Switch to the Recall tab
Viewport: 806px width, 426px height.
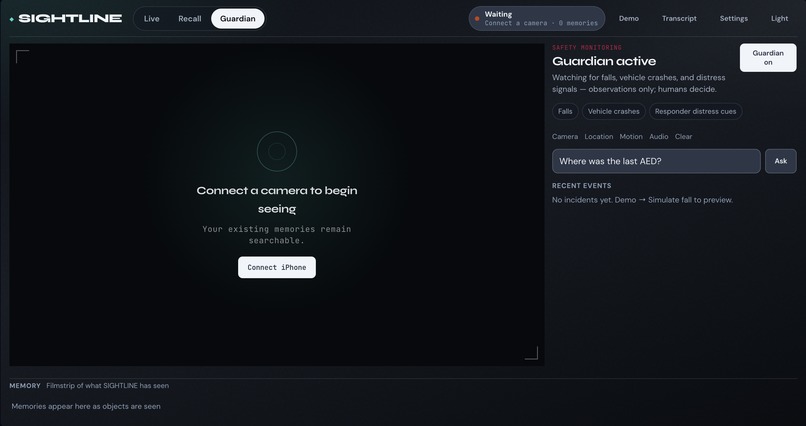point(190,18)
